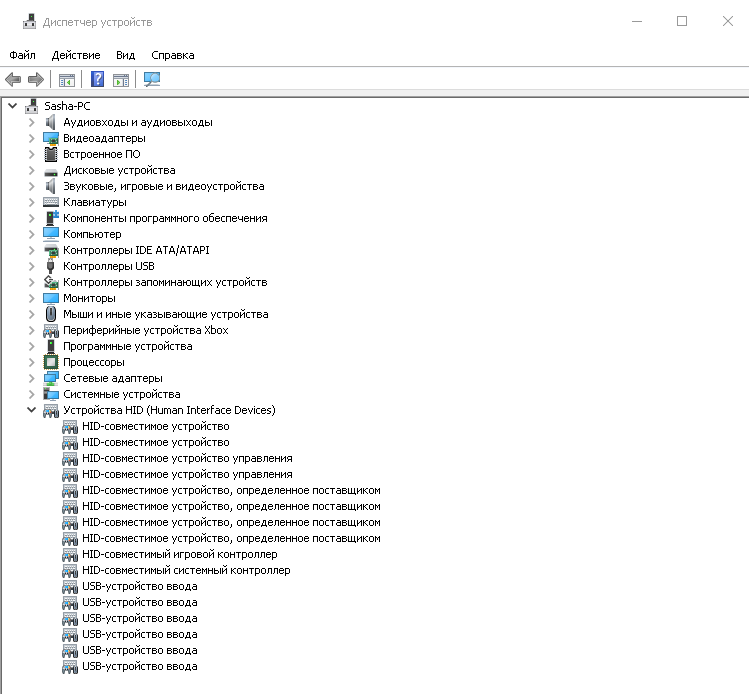The image size is (749, 694).
Task: Click the Forward arrow toolbar icon
Action: (x=36, y=79)
